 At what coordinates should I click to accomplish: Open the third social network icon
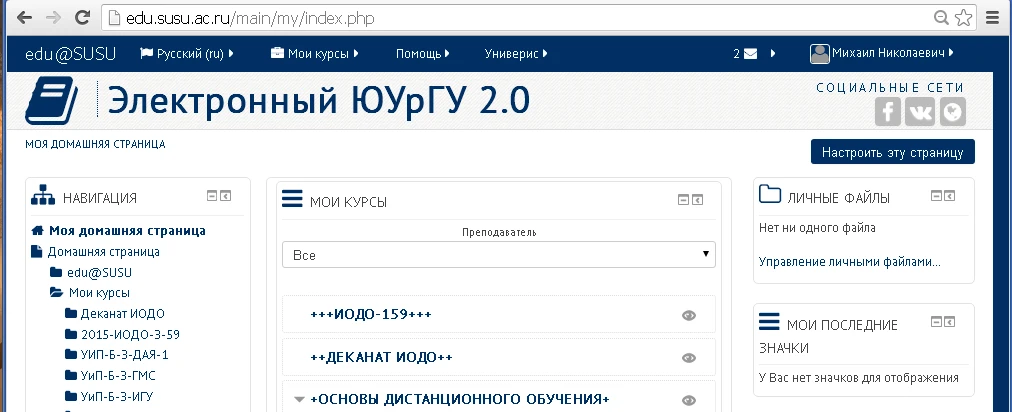click(x=952, y=112)
